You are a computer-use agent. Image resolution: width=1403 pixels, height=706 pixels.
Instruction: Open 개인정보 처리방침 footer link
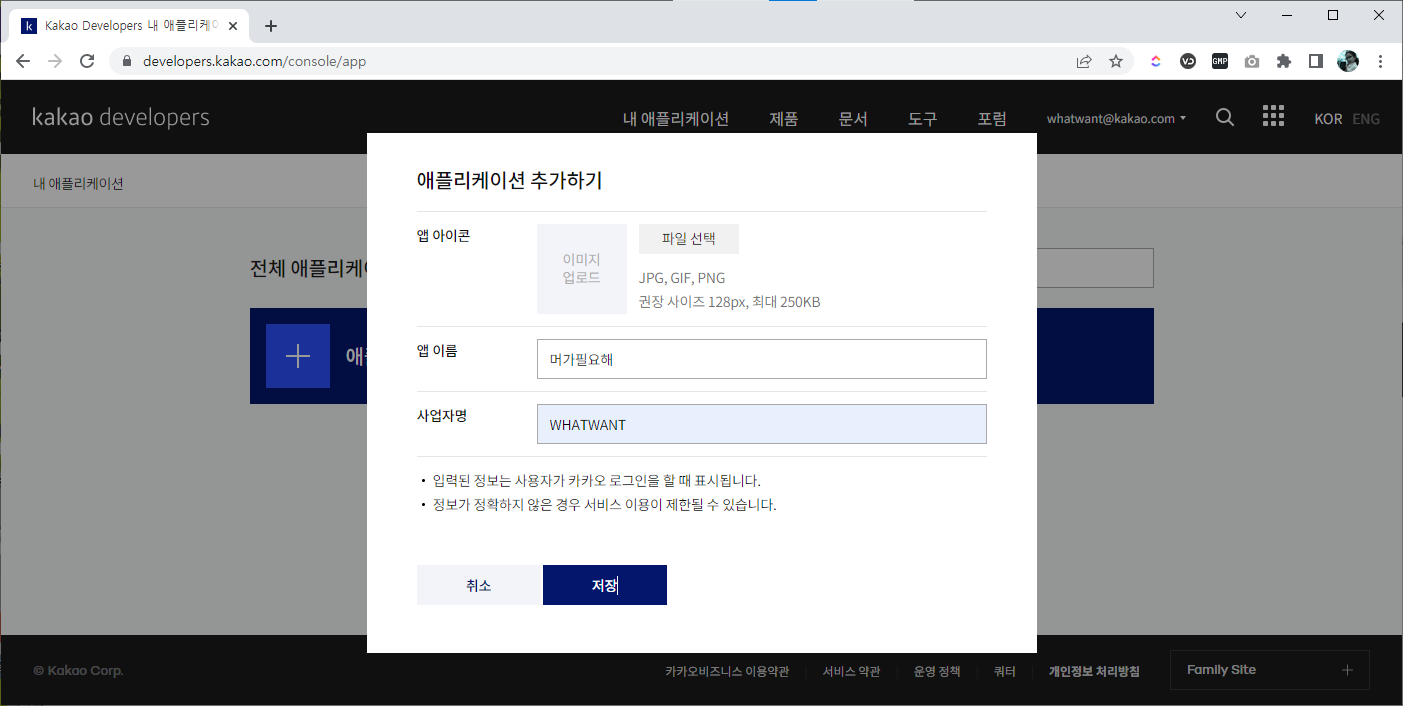1094,671
